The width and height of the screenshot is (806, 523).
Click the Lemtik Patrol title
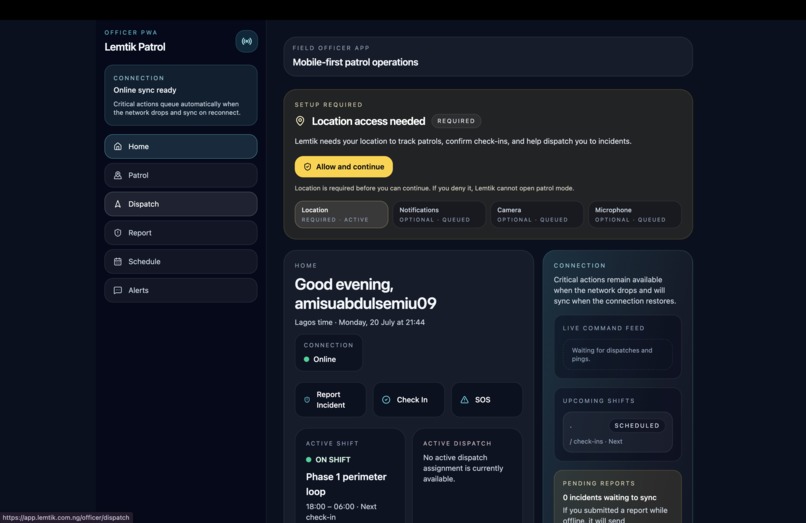pyautogui.click(x=135, y=47)
